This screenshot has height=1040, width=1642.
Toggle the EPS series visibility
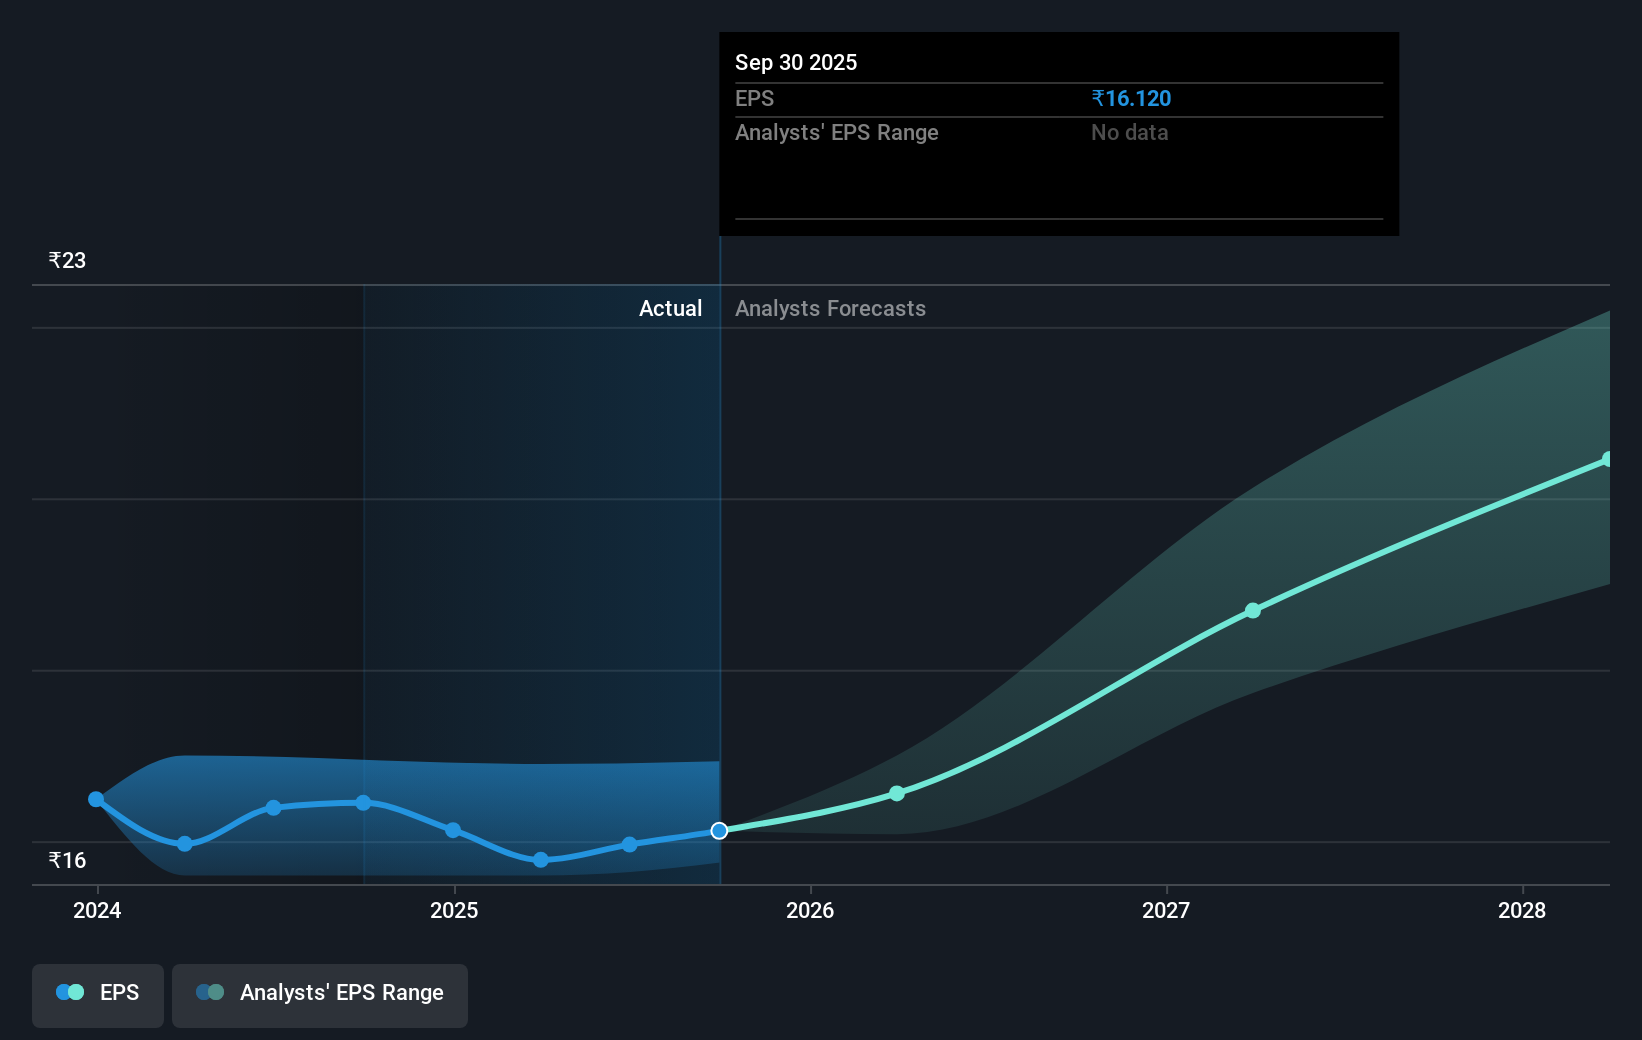(x=97, y=995)
